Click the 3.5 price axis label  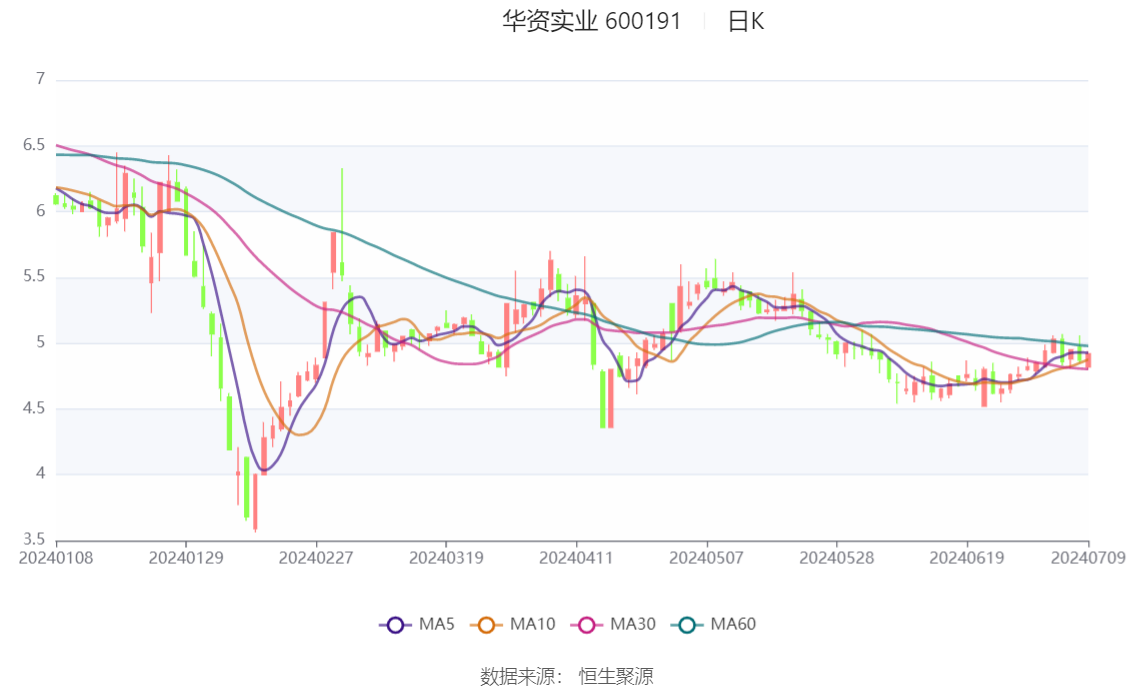coord(34,539)
